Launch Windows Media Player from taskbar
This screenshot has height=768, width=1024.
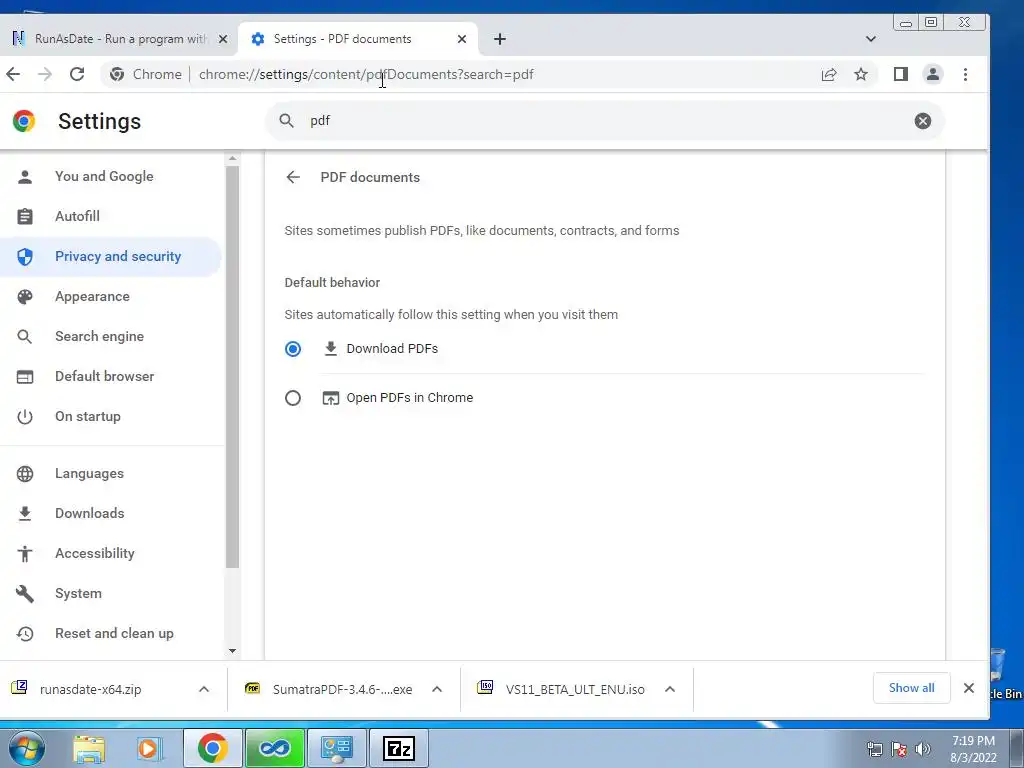coord(149,749)
